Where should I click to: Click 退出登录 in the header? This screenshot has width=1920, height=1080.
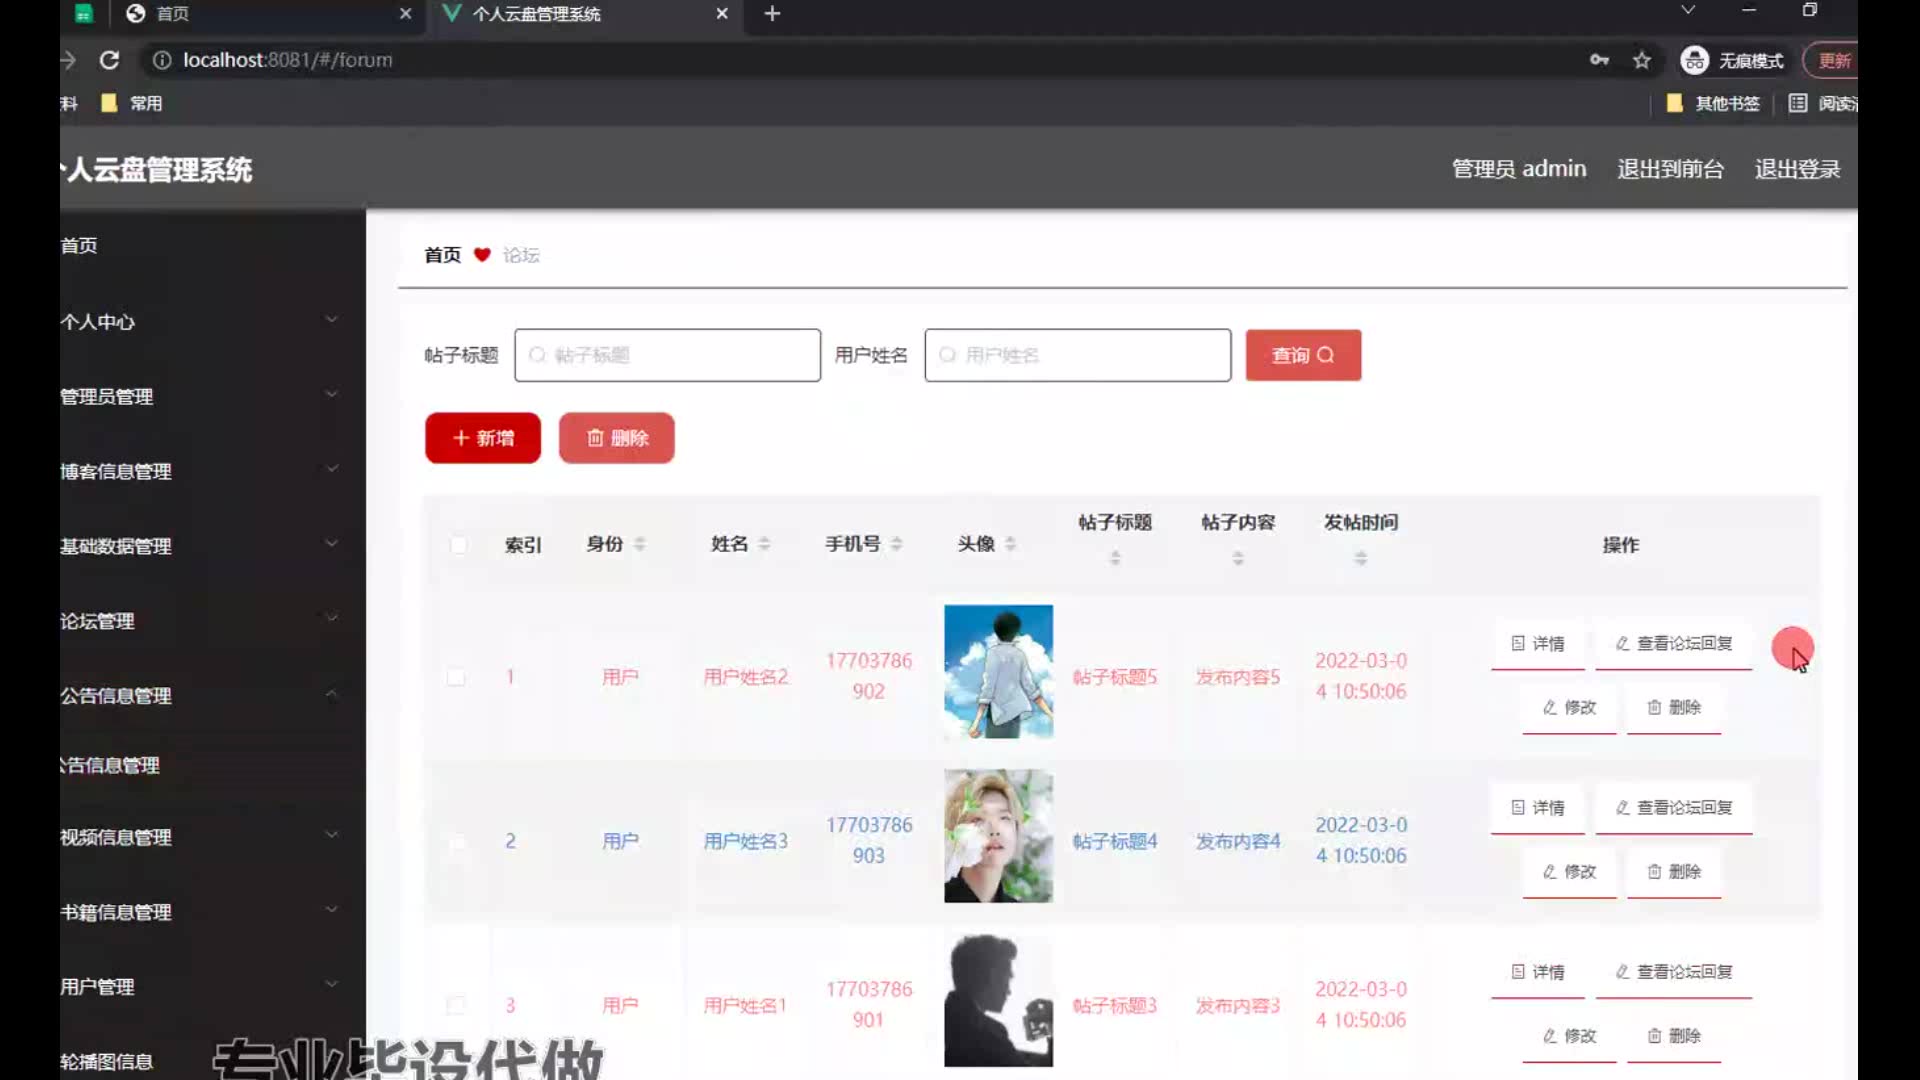point(1797,169)
